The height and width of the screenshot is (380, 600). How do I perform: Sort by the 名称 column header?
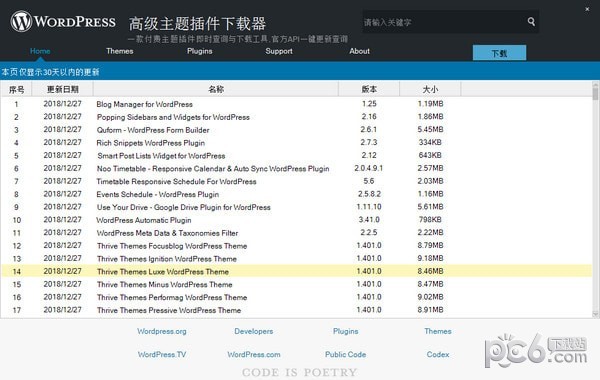pos(216,89)
